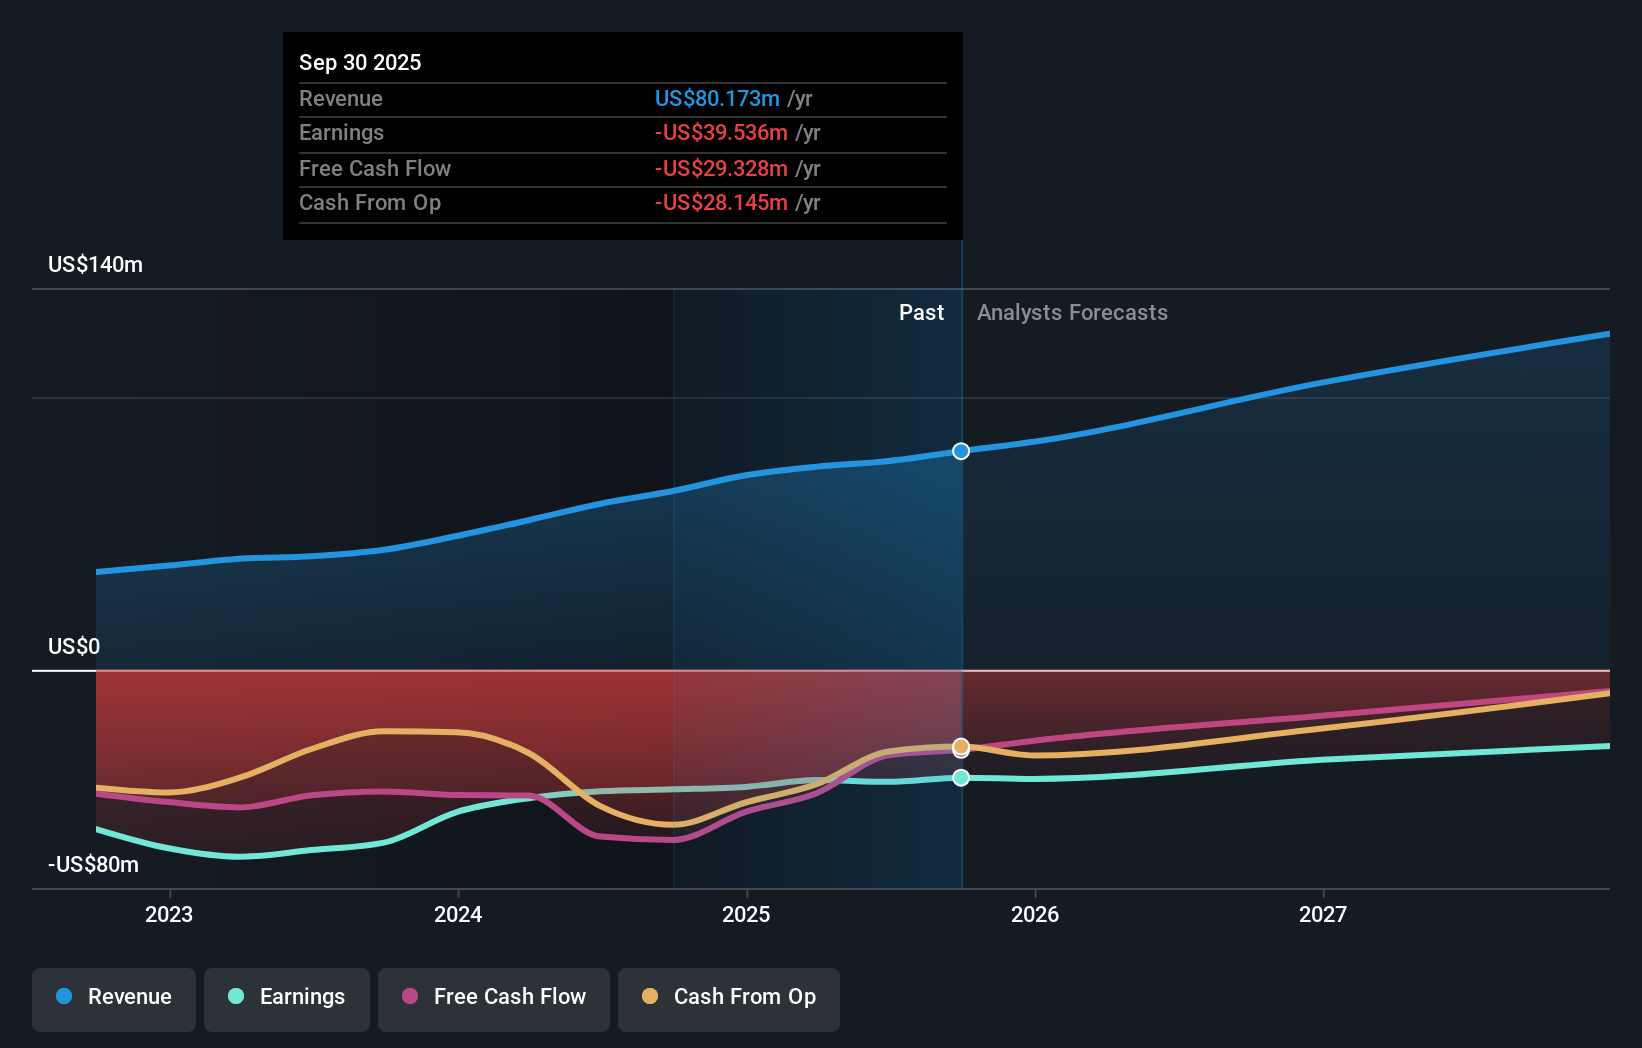The height and width of the screenshot is (1048, 1642).
Task: Click the orange Cash From Op legend dot
Action: (649, 998)
